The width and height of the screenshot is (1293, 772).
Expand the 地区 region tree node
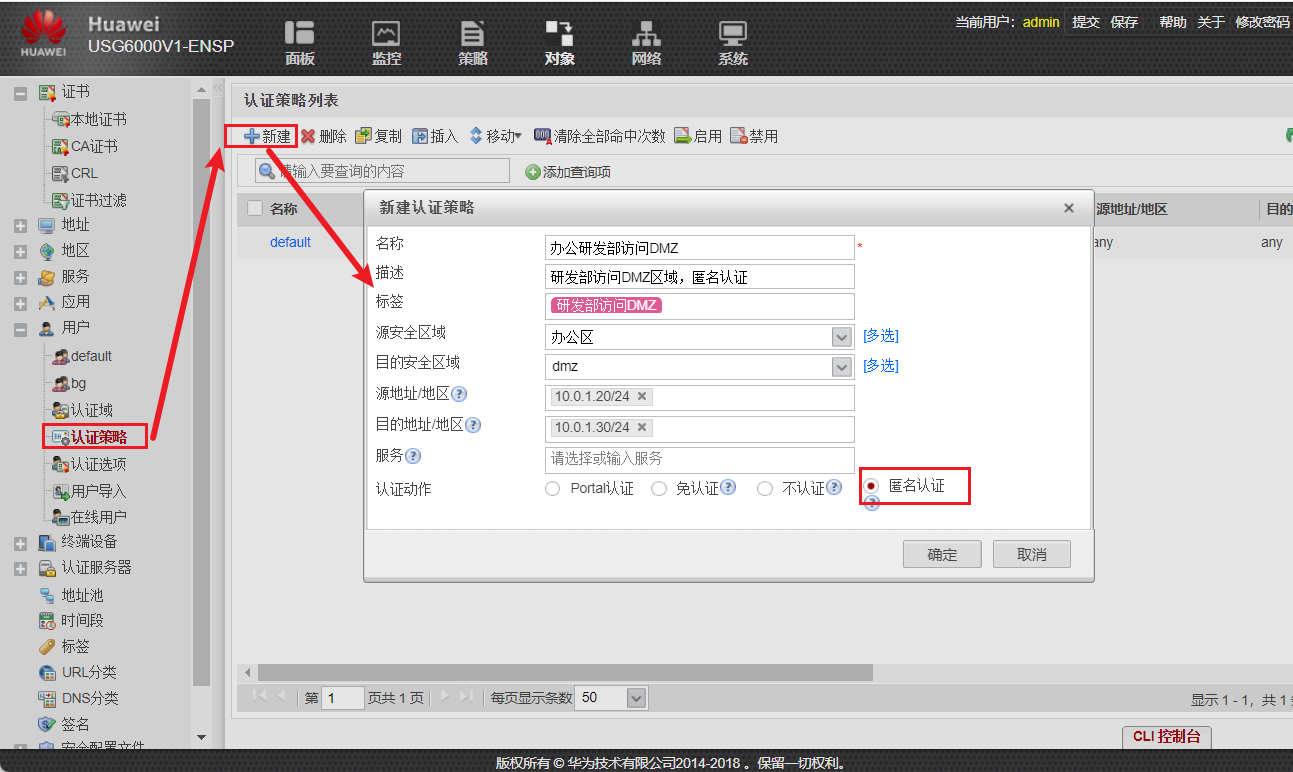[20, 252]
